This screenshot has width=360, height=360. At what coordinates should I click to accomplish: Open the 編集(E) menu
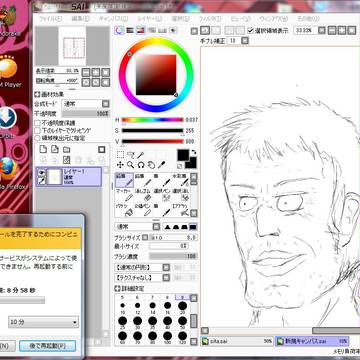pos(80,19)
